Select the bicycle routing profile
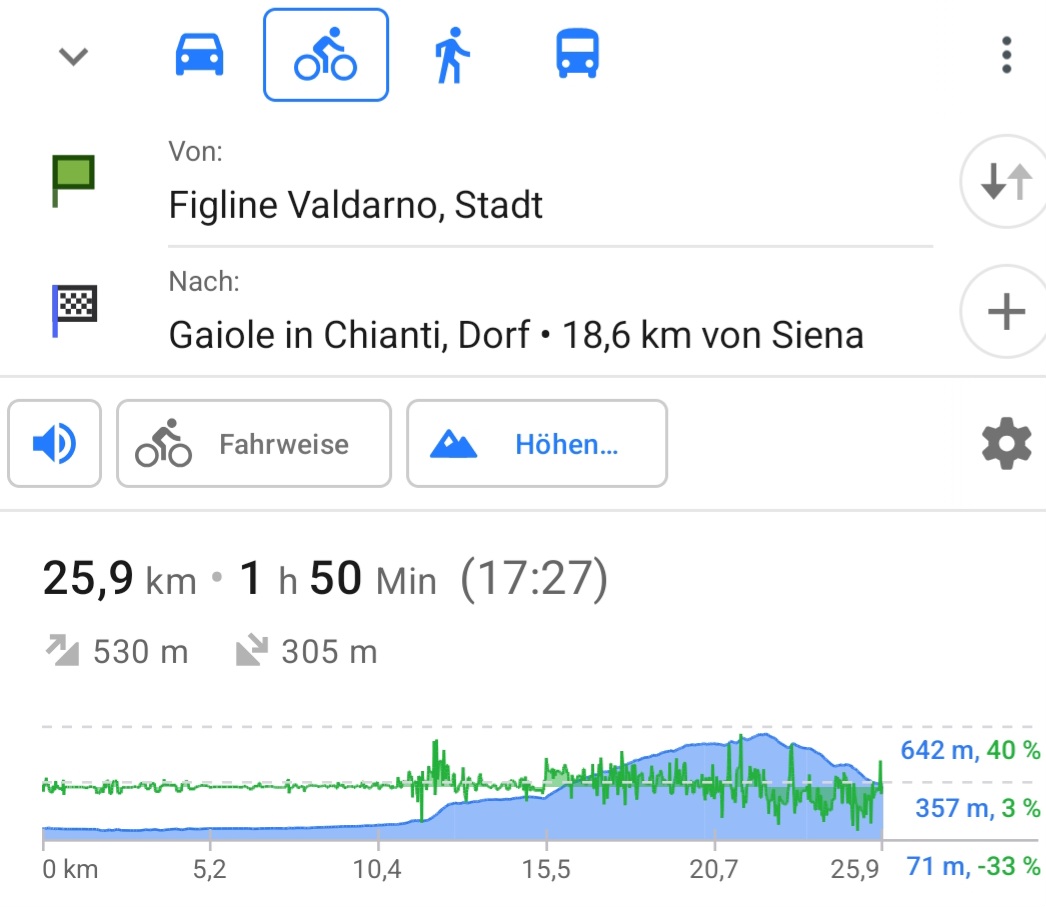The width and height of the screenshot is (1046, 907). point(325,56)
